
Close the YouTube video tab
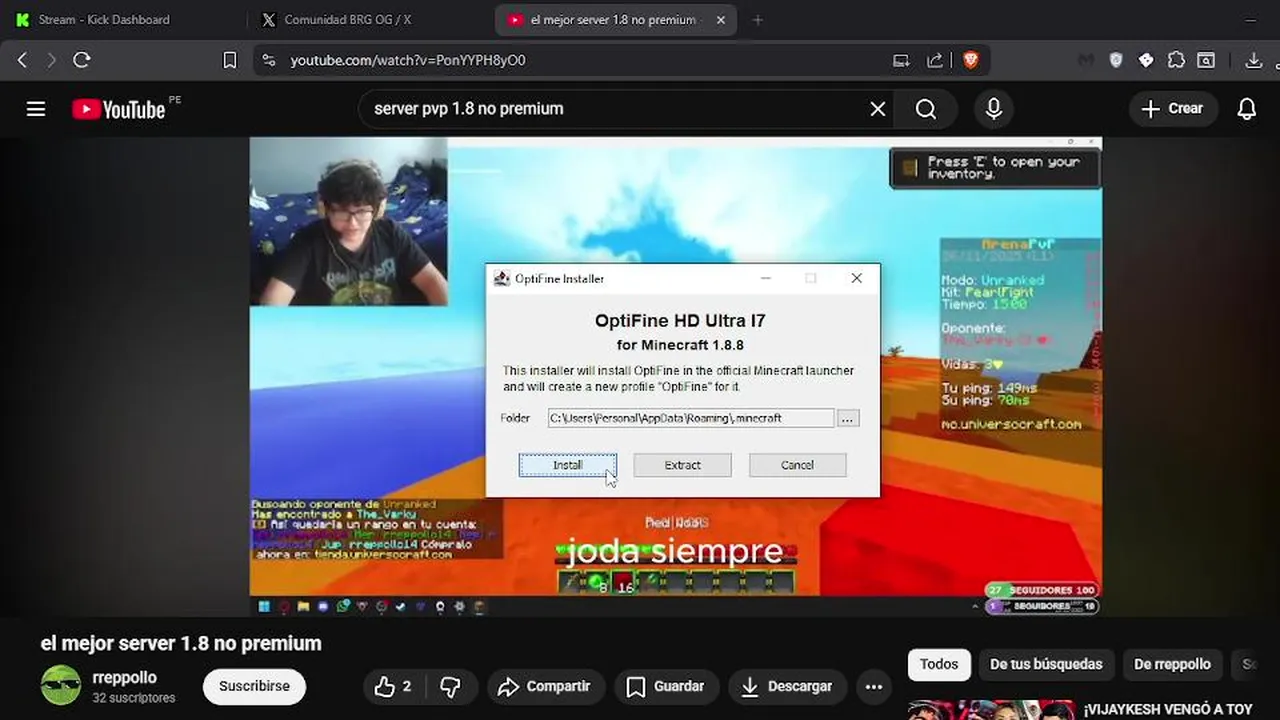pyautogui.click(x=721, y=19)
